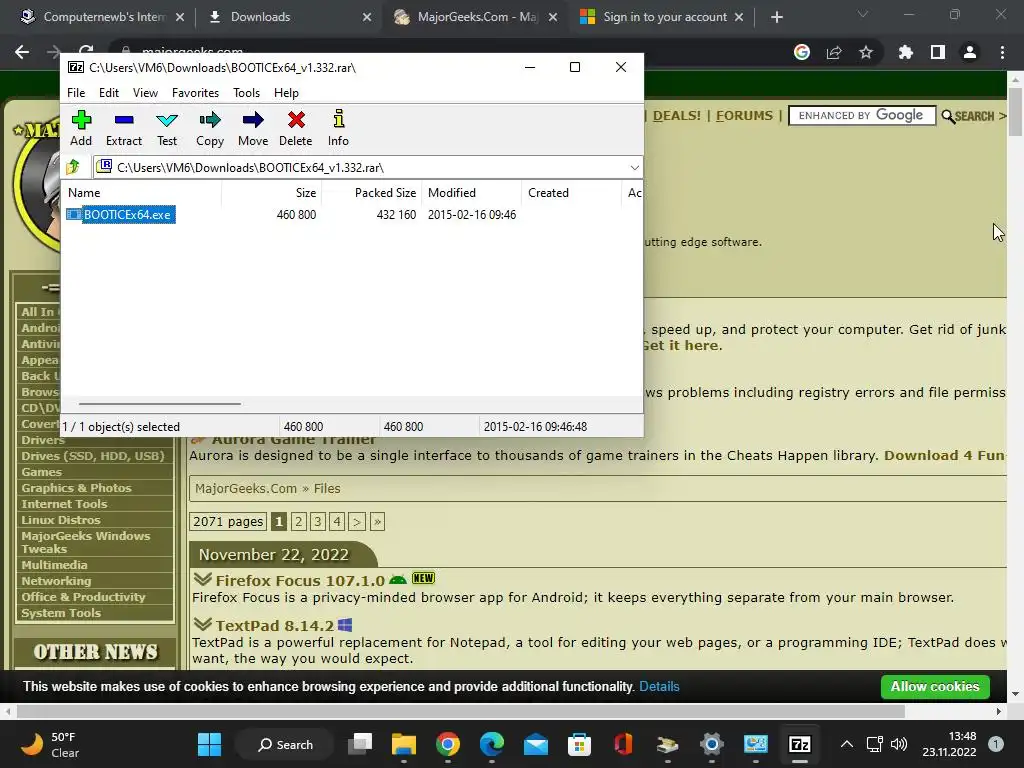
Task: Click the Chrome back arrow
Action: (x=22, y=52)
